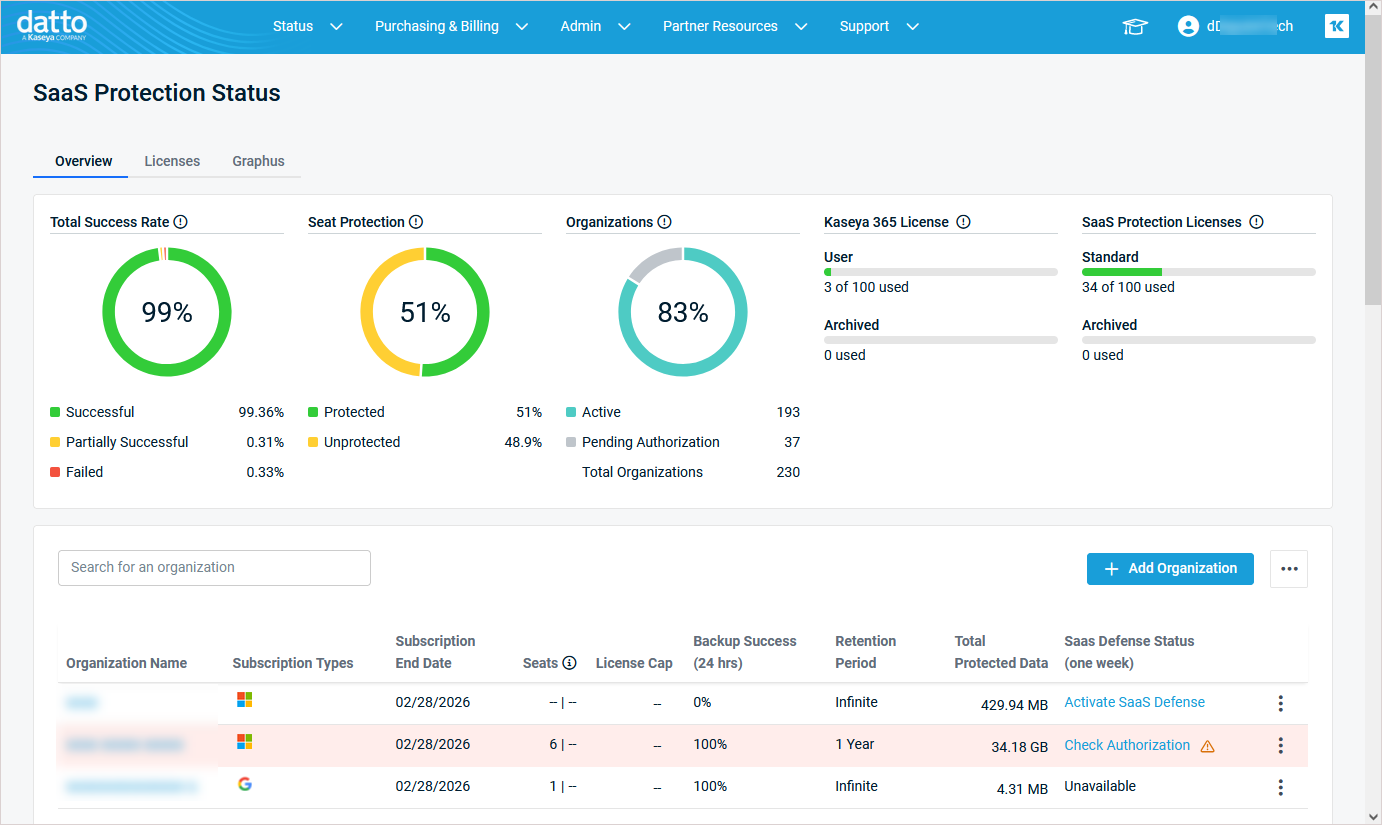The height and width of the screenshot is (825, 1382).
Task: Click the Total Organizations 230 entry
Action: (691, 472)
